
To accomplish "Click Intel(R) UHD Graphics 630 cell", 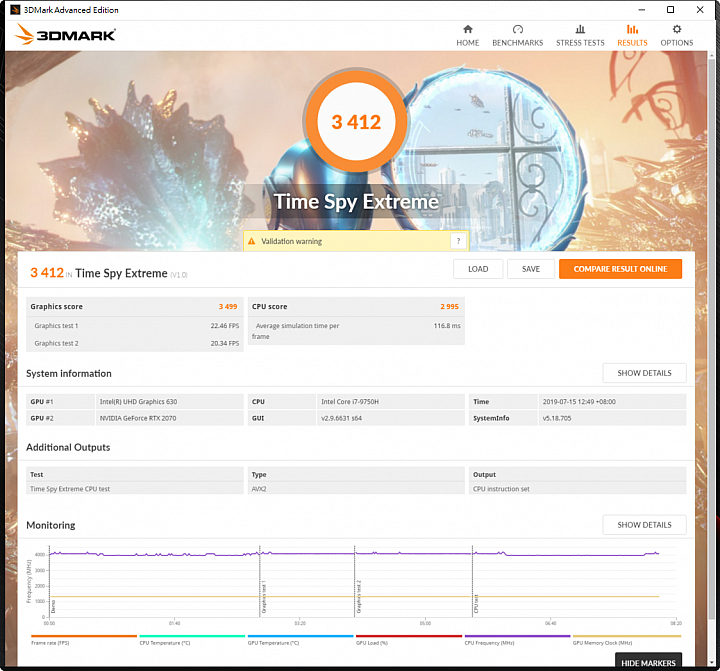I will click(169, 401).
